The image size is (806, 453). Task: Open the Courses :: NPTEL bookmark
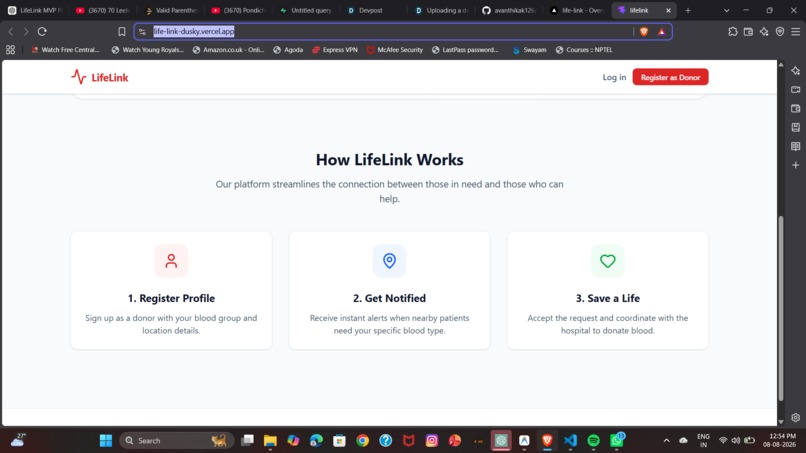(584, 50)
